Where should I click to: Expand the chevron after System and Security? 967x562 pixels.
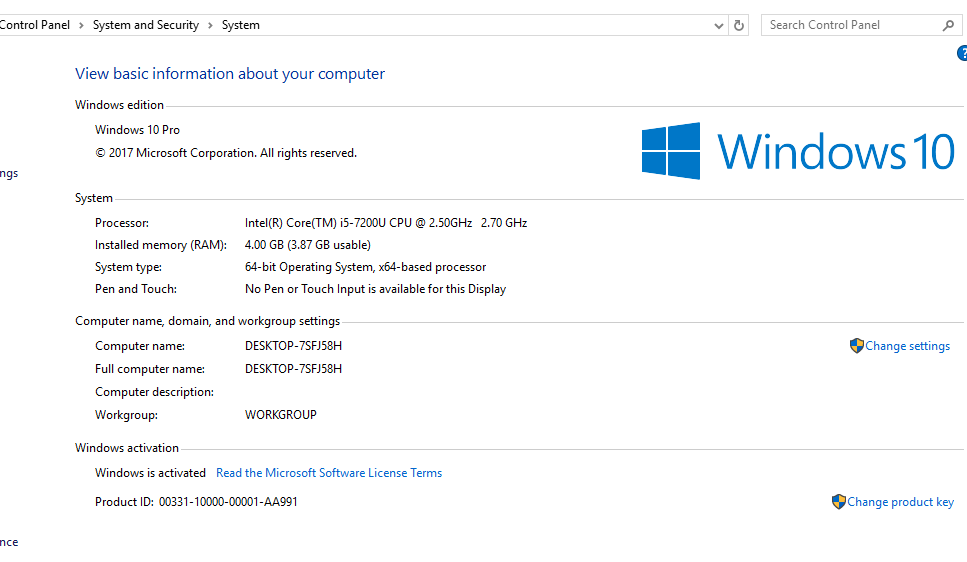[x=210, y=25]
